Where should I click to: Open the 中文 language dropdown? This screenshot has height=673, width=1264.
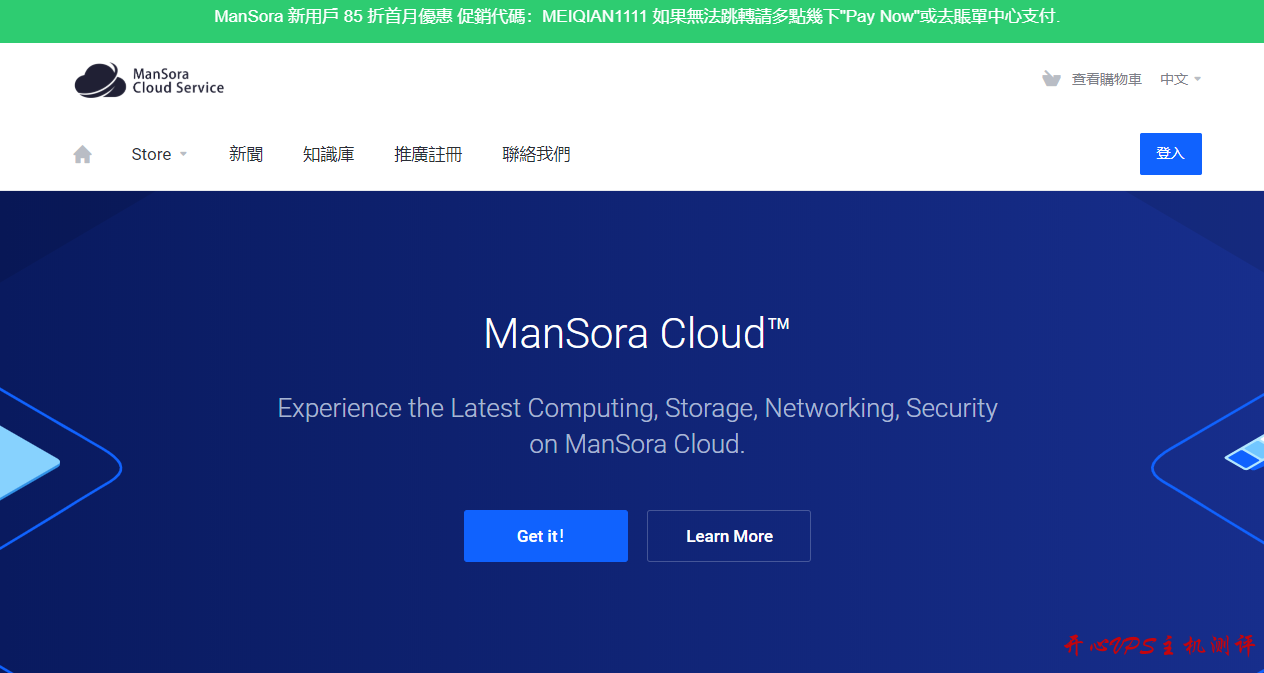coord(1180,79)
